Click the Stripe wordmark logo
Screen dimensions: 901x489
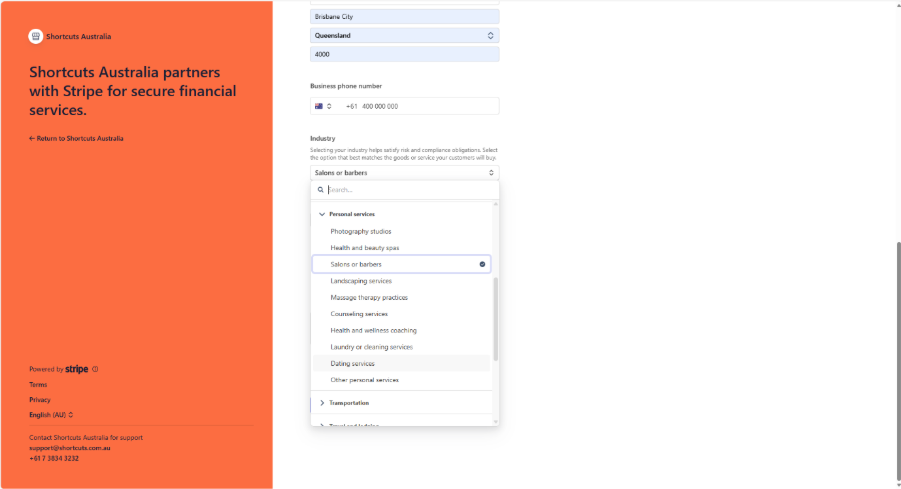(x=77, y=369)
